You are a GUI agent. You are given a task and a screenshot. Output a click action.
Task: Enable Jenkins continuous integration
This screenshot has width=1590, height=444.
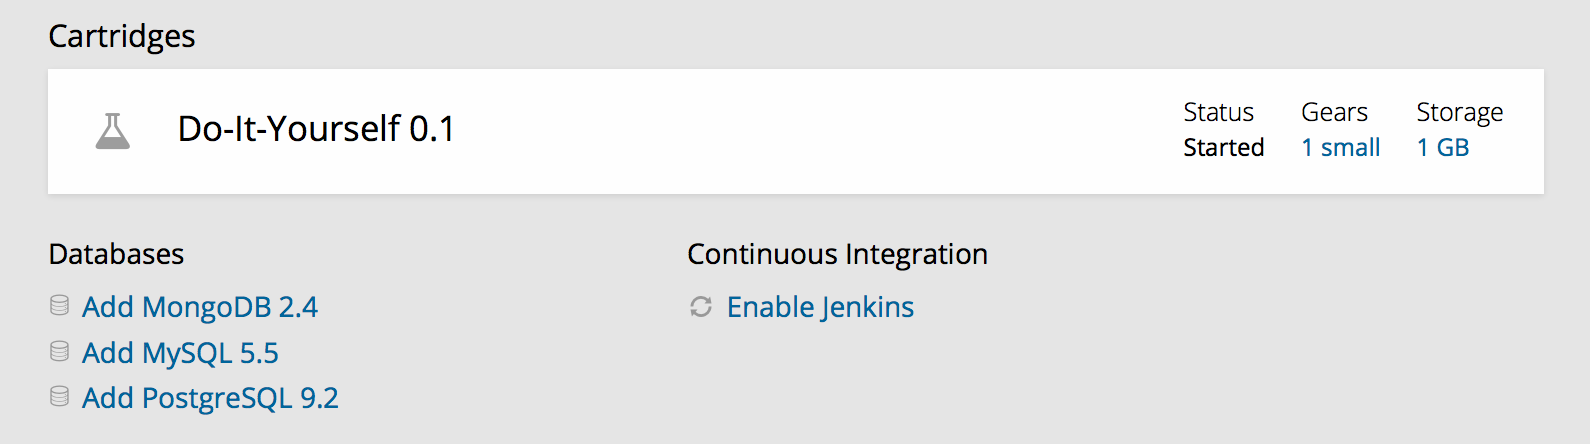point(820,307)
